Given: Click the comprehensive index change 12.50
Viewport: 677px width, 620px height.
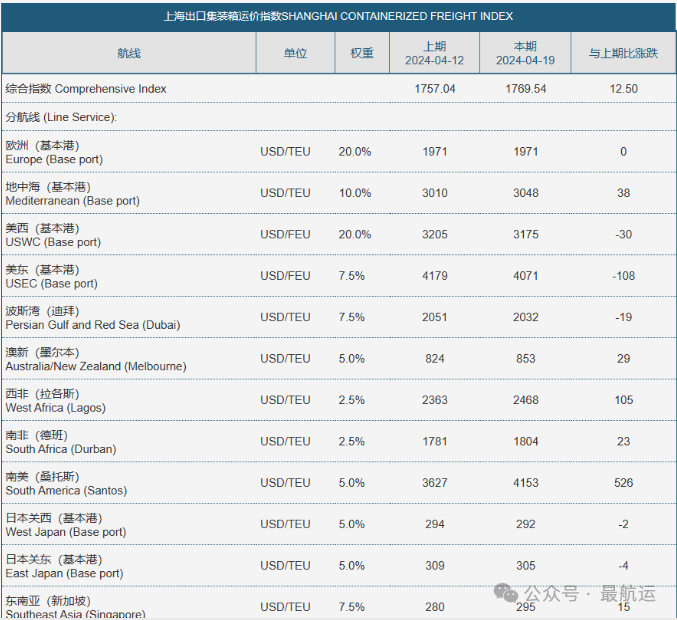Looking at the screenshot, I should (x=623, y=89).
